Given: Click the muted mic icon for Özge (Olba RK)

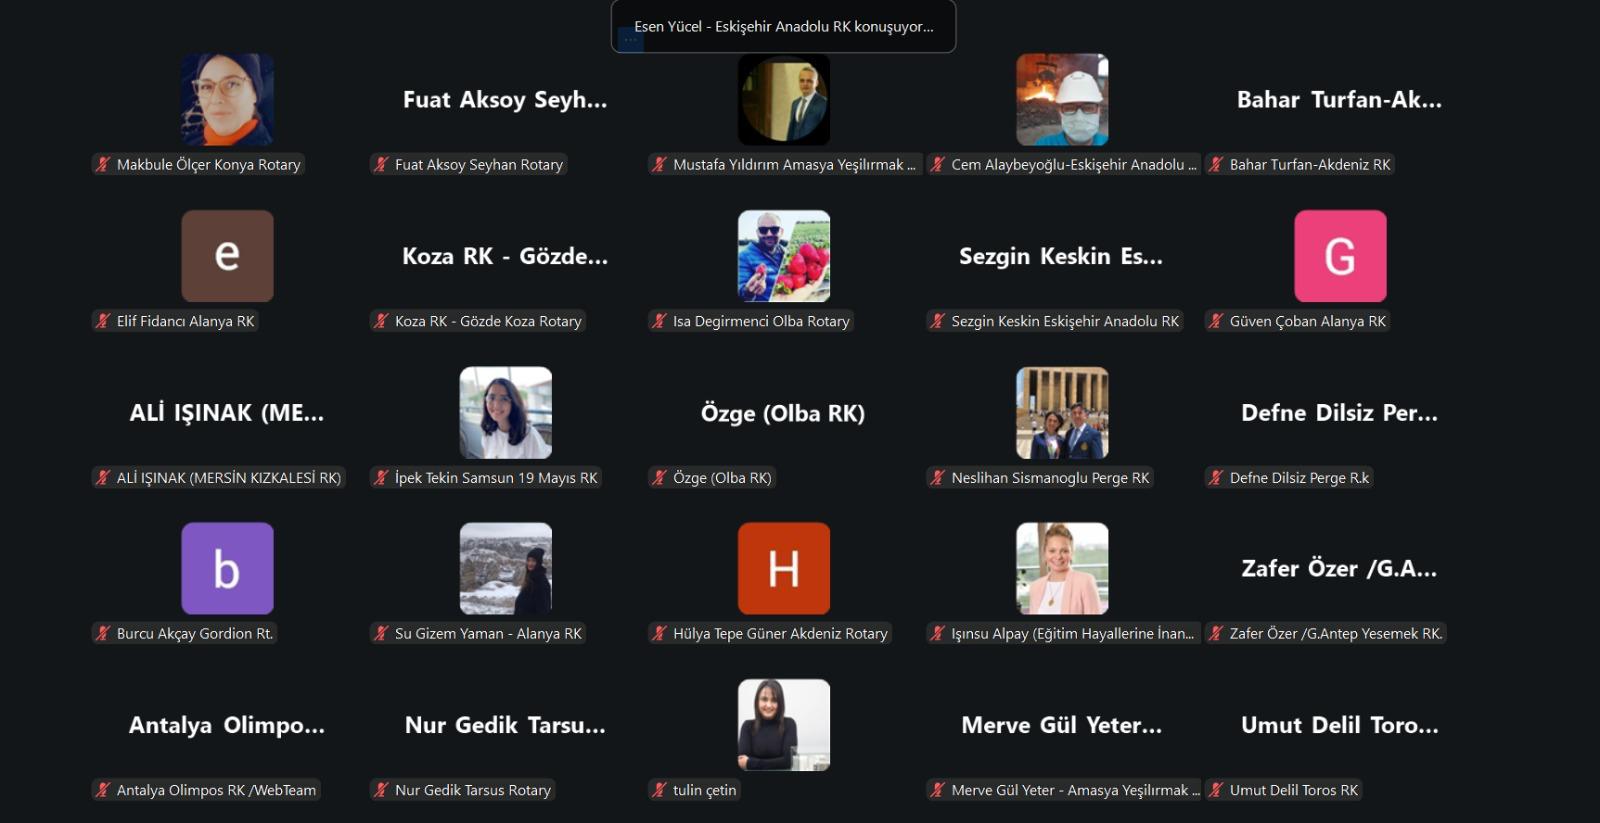Looking at the screenshot, I should pyautogui.click(x=659, y=478).
